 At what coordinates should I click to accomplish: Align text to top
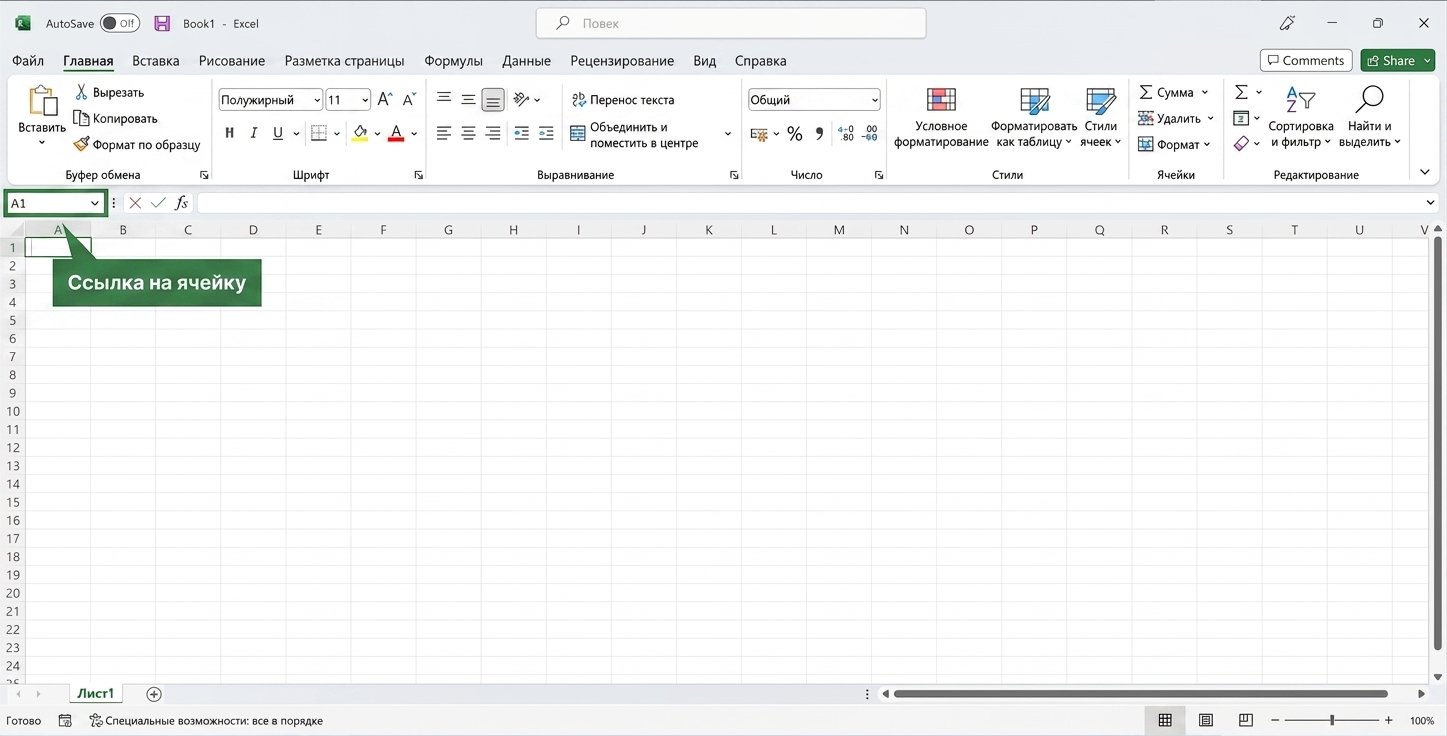point(444,99)
